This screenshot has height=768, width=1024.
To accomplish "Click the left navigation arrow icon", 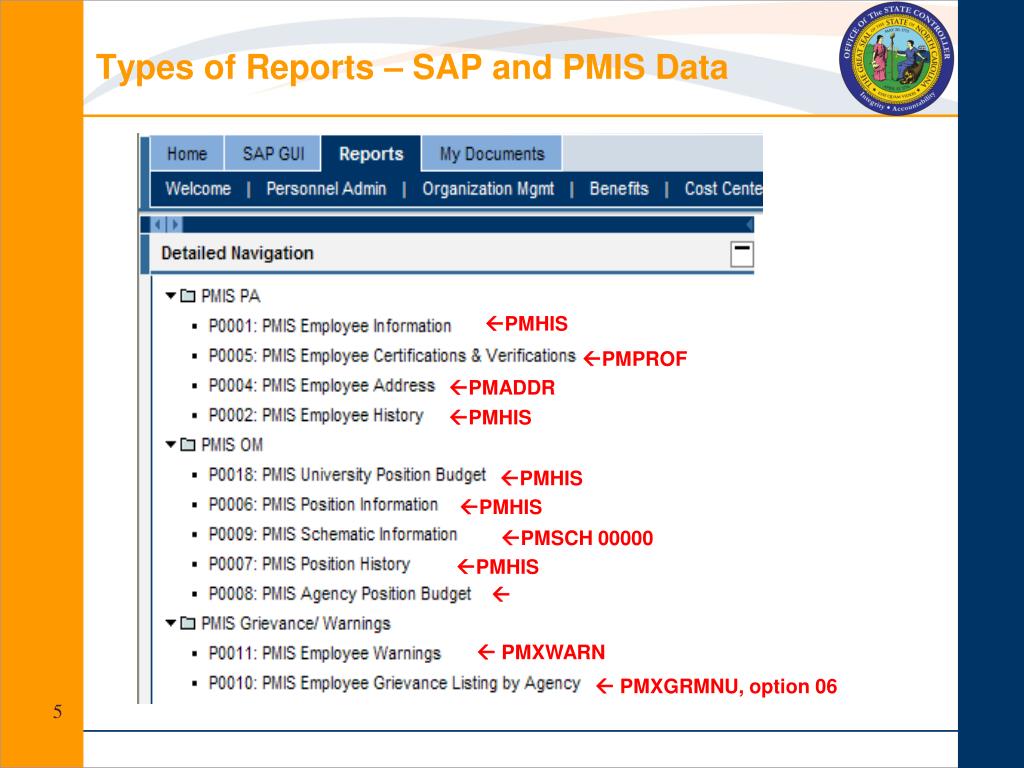I will click(158, 225).
